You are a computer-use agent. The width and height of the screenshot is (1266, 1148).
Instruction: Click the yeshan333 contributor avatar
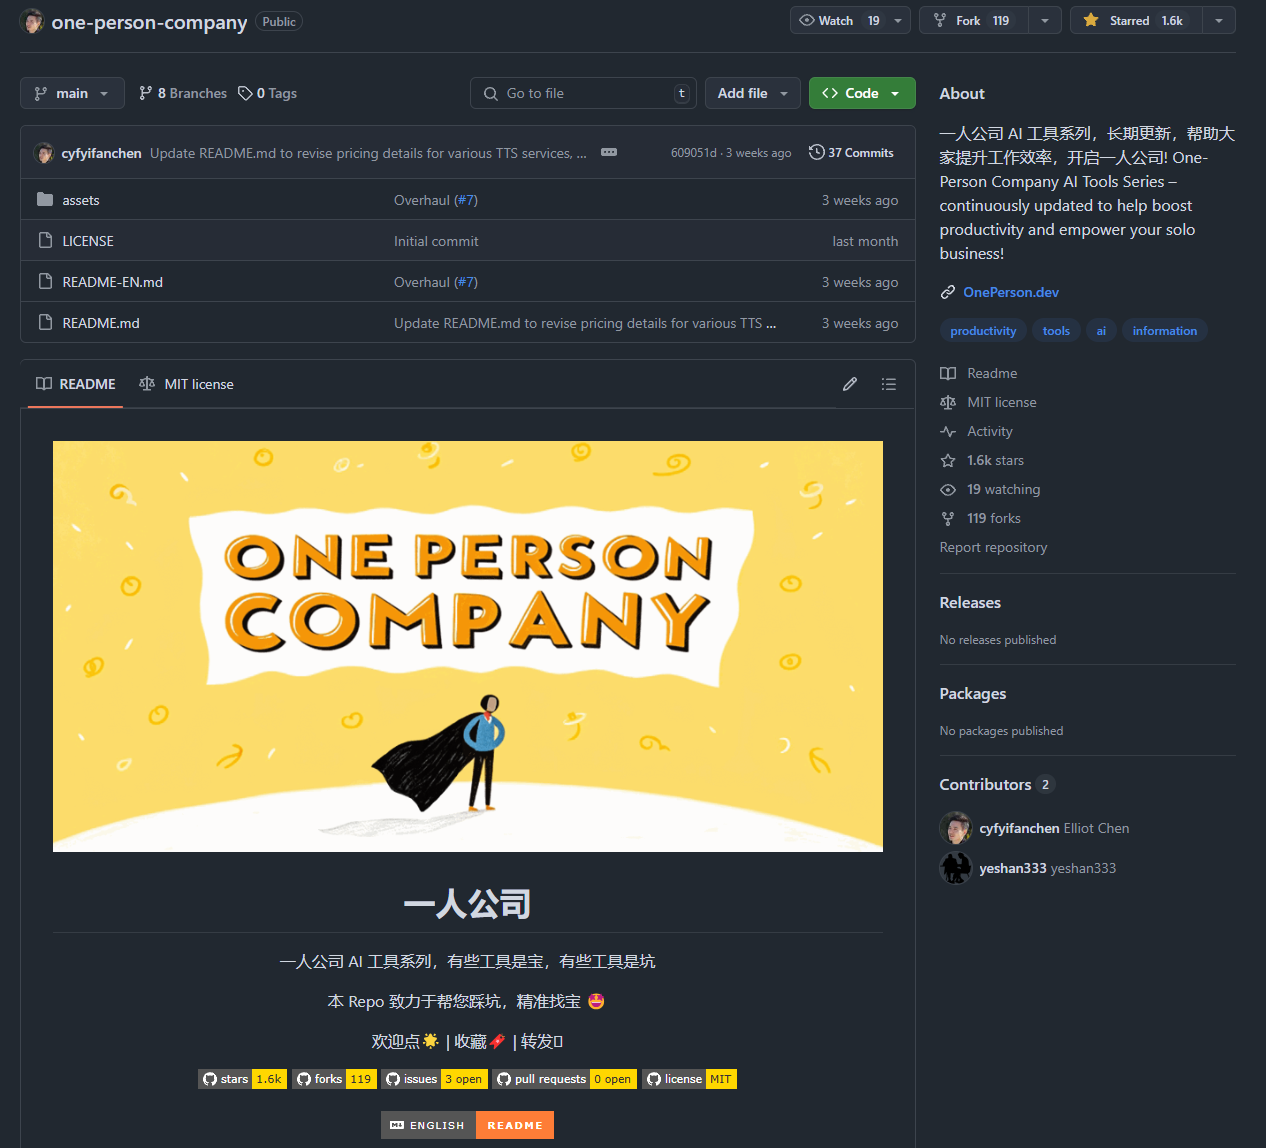pos(956,868)
